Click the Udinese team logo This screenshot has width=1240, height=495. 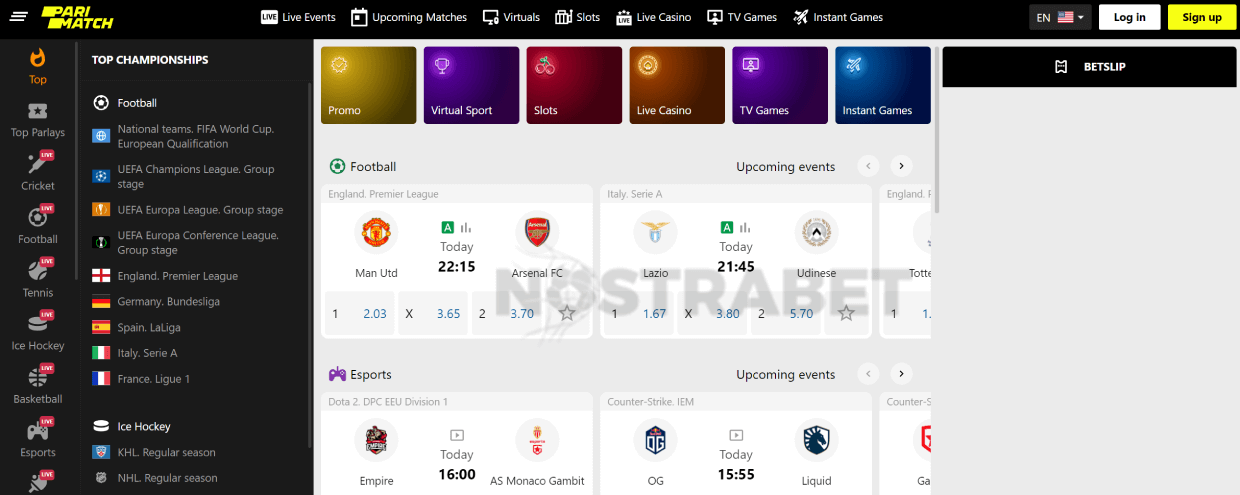pos(816,233)
